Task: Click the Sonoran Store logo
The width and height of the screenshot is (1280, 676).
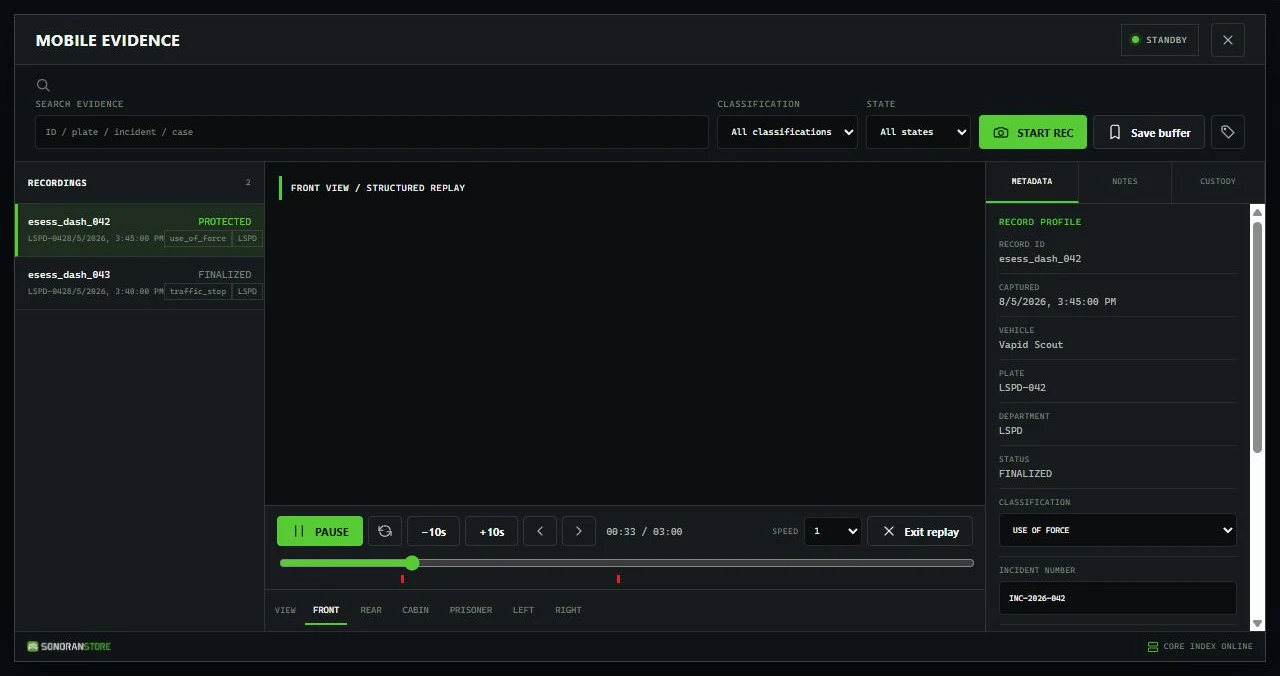Action: (x=69, y=646)
